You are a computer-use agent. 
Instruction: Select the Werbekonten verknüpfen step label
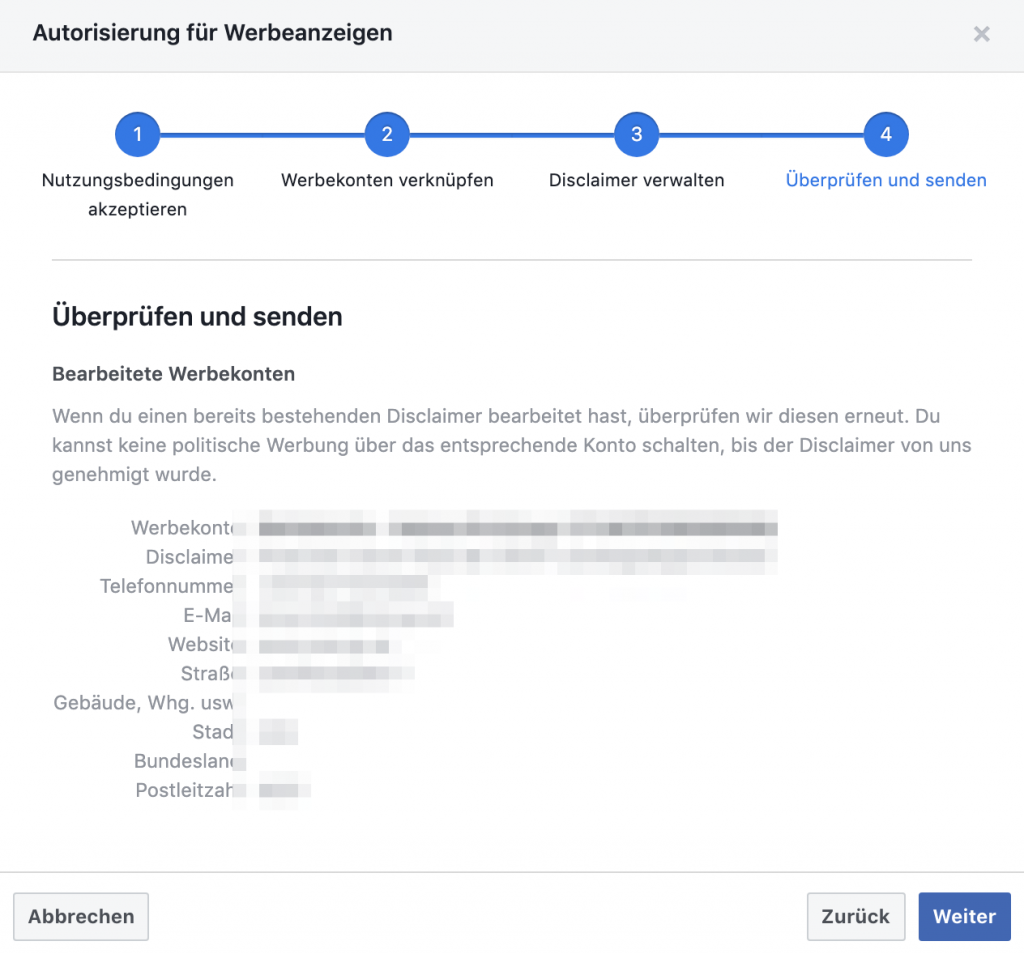[x=387, y=181]
